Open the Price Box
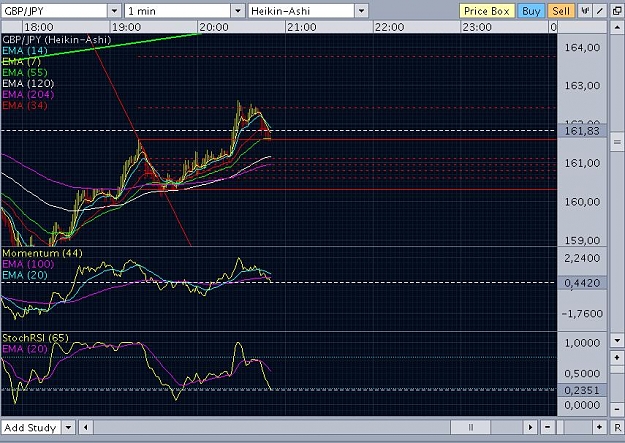 tap(487, 11)
